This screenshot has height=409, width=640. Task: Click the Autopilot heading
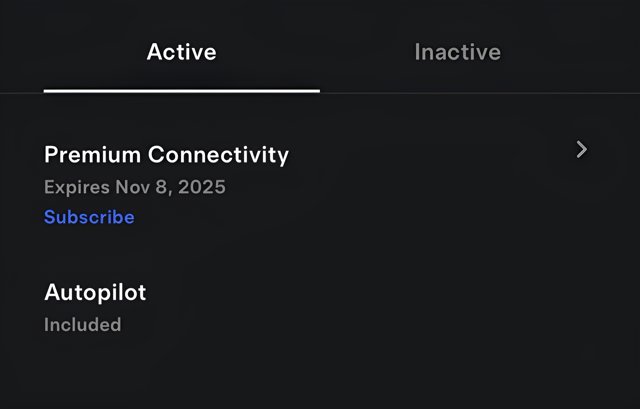[95, 293]
